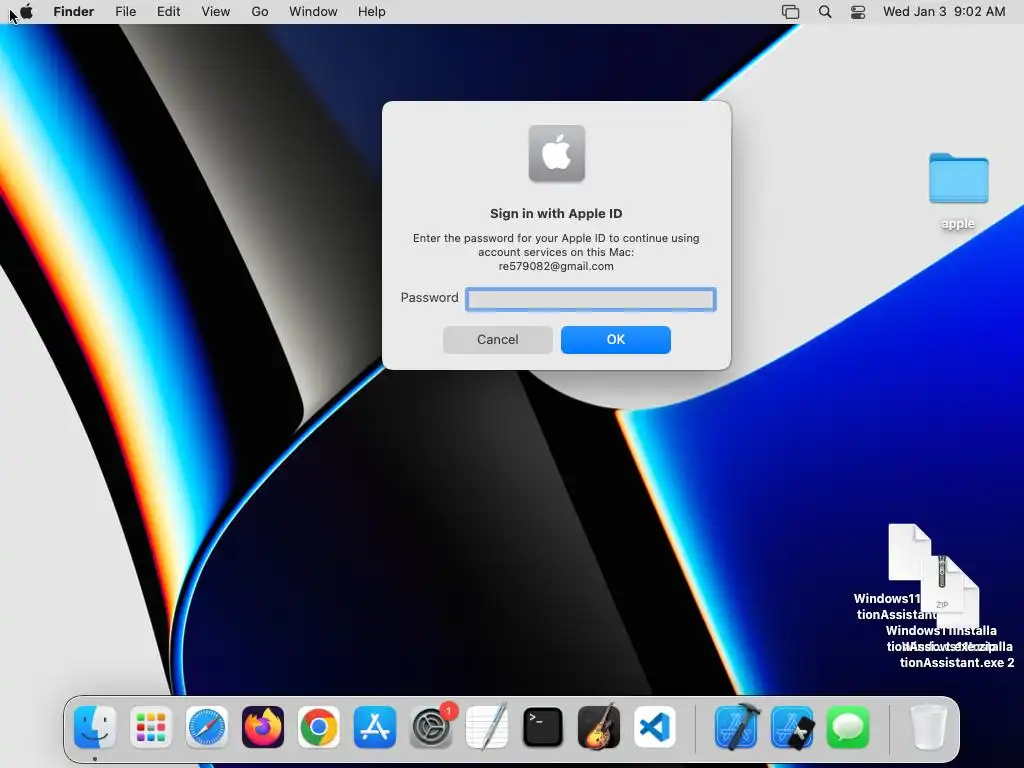Open the Trash in the Dock
Image resolution: width=1024 pixels, height=768 pixels.
(x=929, y=727)
